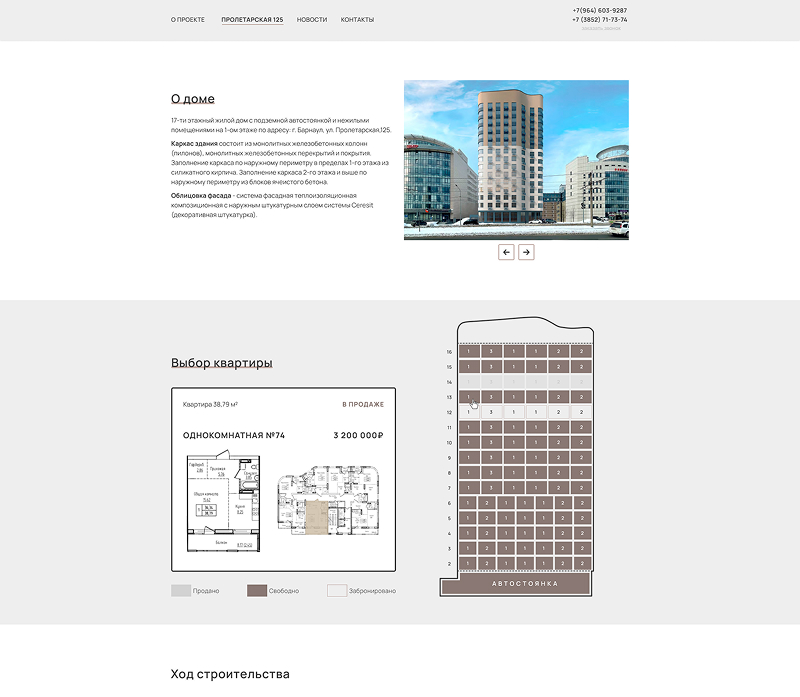Image resolution: width=800 pixels, height=697 pixels.
Task: Pick 3-room apartment on floor 9
Action: tap(491, 457)
